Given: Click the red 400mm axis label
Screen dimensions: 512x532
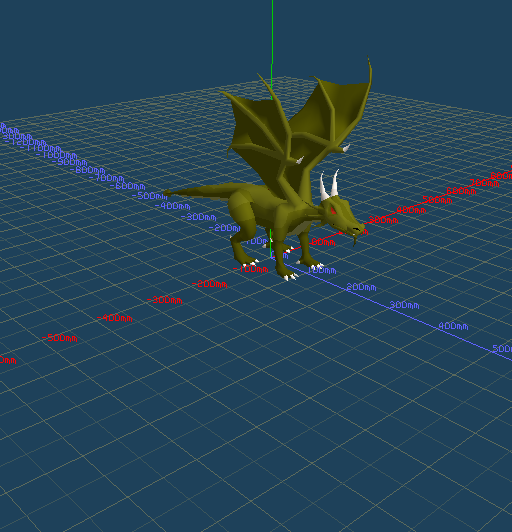Looking at the screenshot, I should point(411,210).
